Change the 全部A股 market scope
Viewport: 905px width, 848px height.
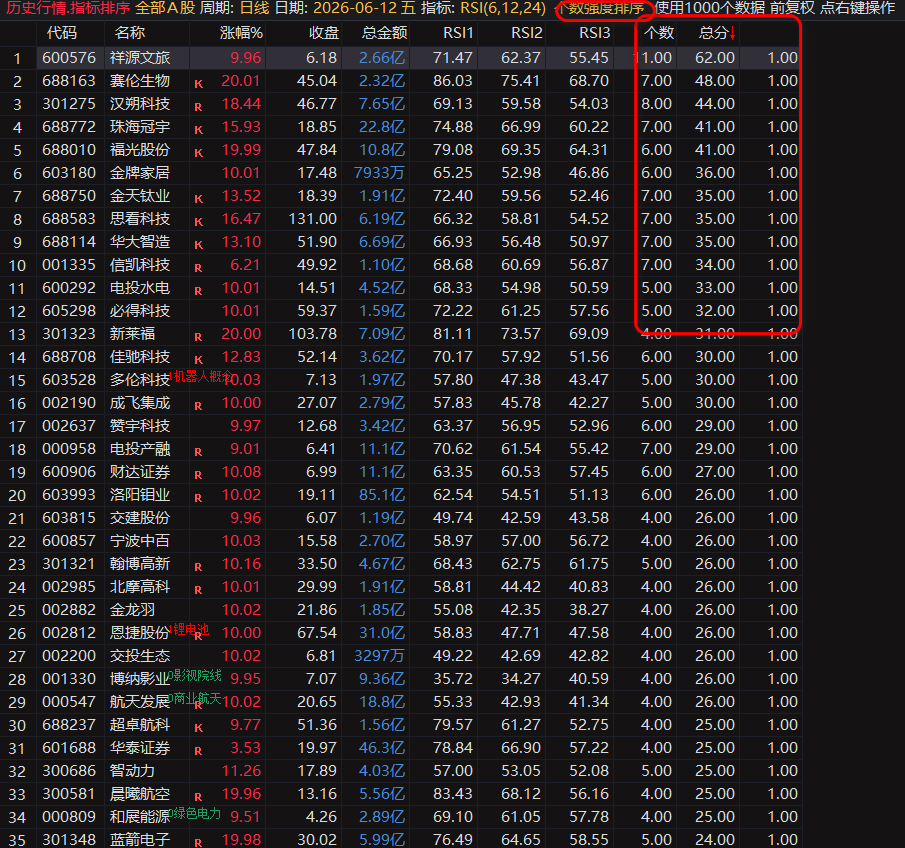pyautogui.click(x=165, y=9)
